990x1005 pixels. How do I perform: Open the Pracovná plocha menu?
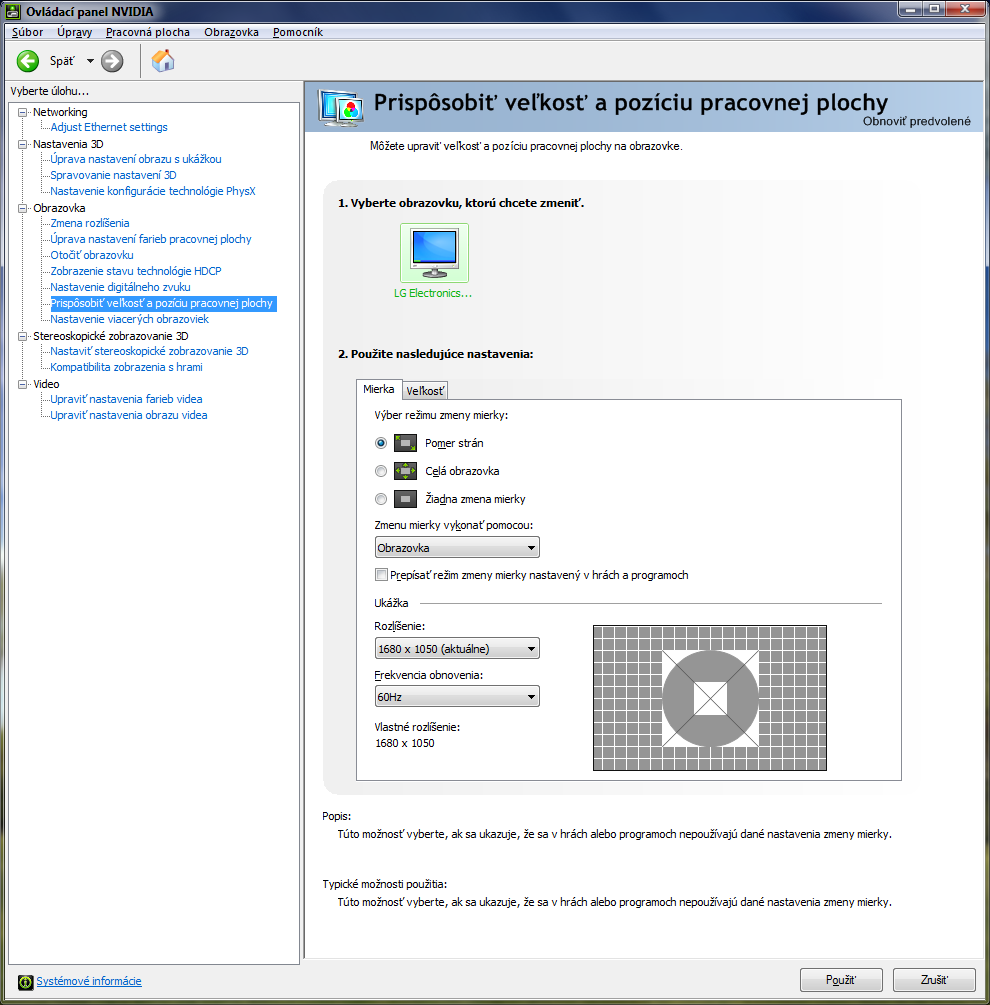click(x=148, y=32)
